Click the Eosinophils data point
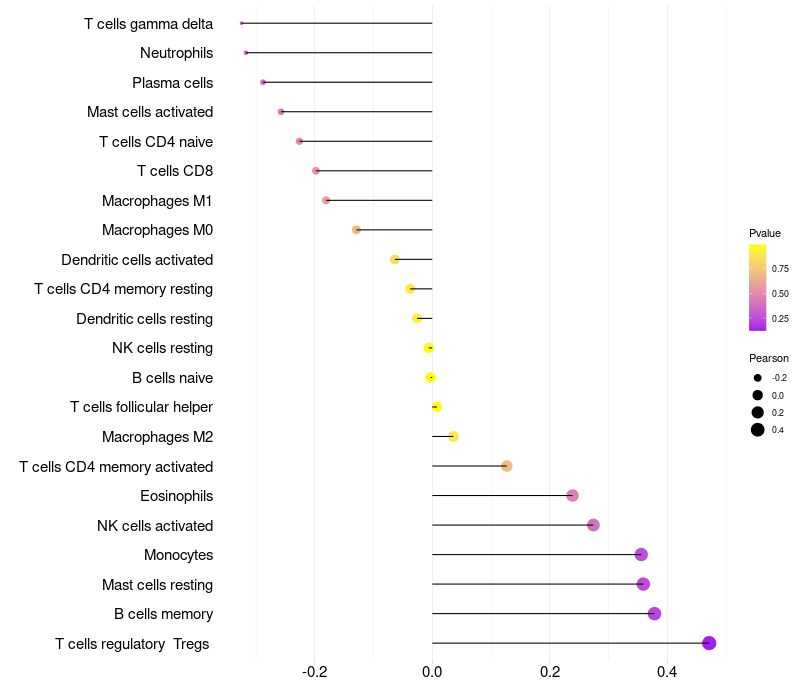The image size is (800, 700). (x=572, y=495)
